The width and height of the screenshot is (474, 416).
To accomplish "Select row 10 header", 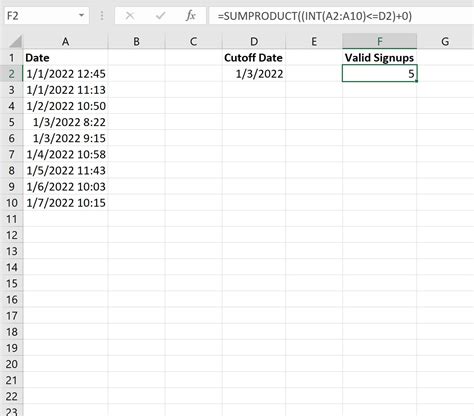I will click(12, 203).
